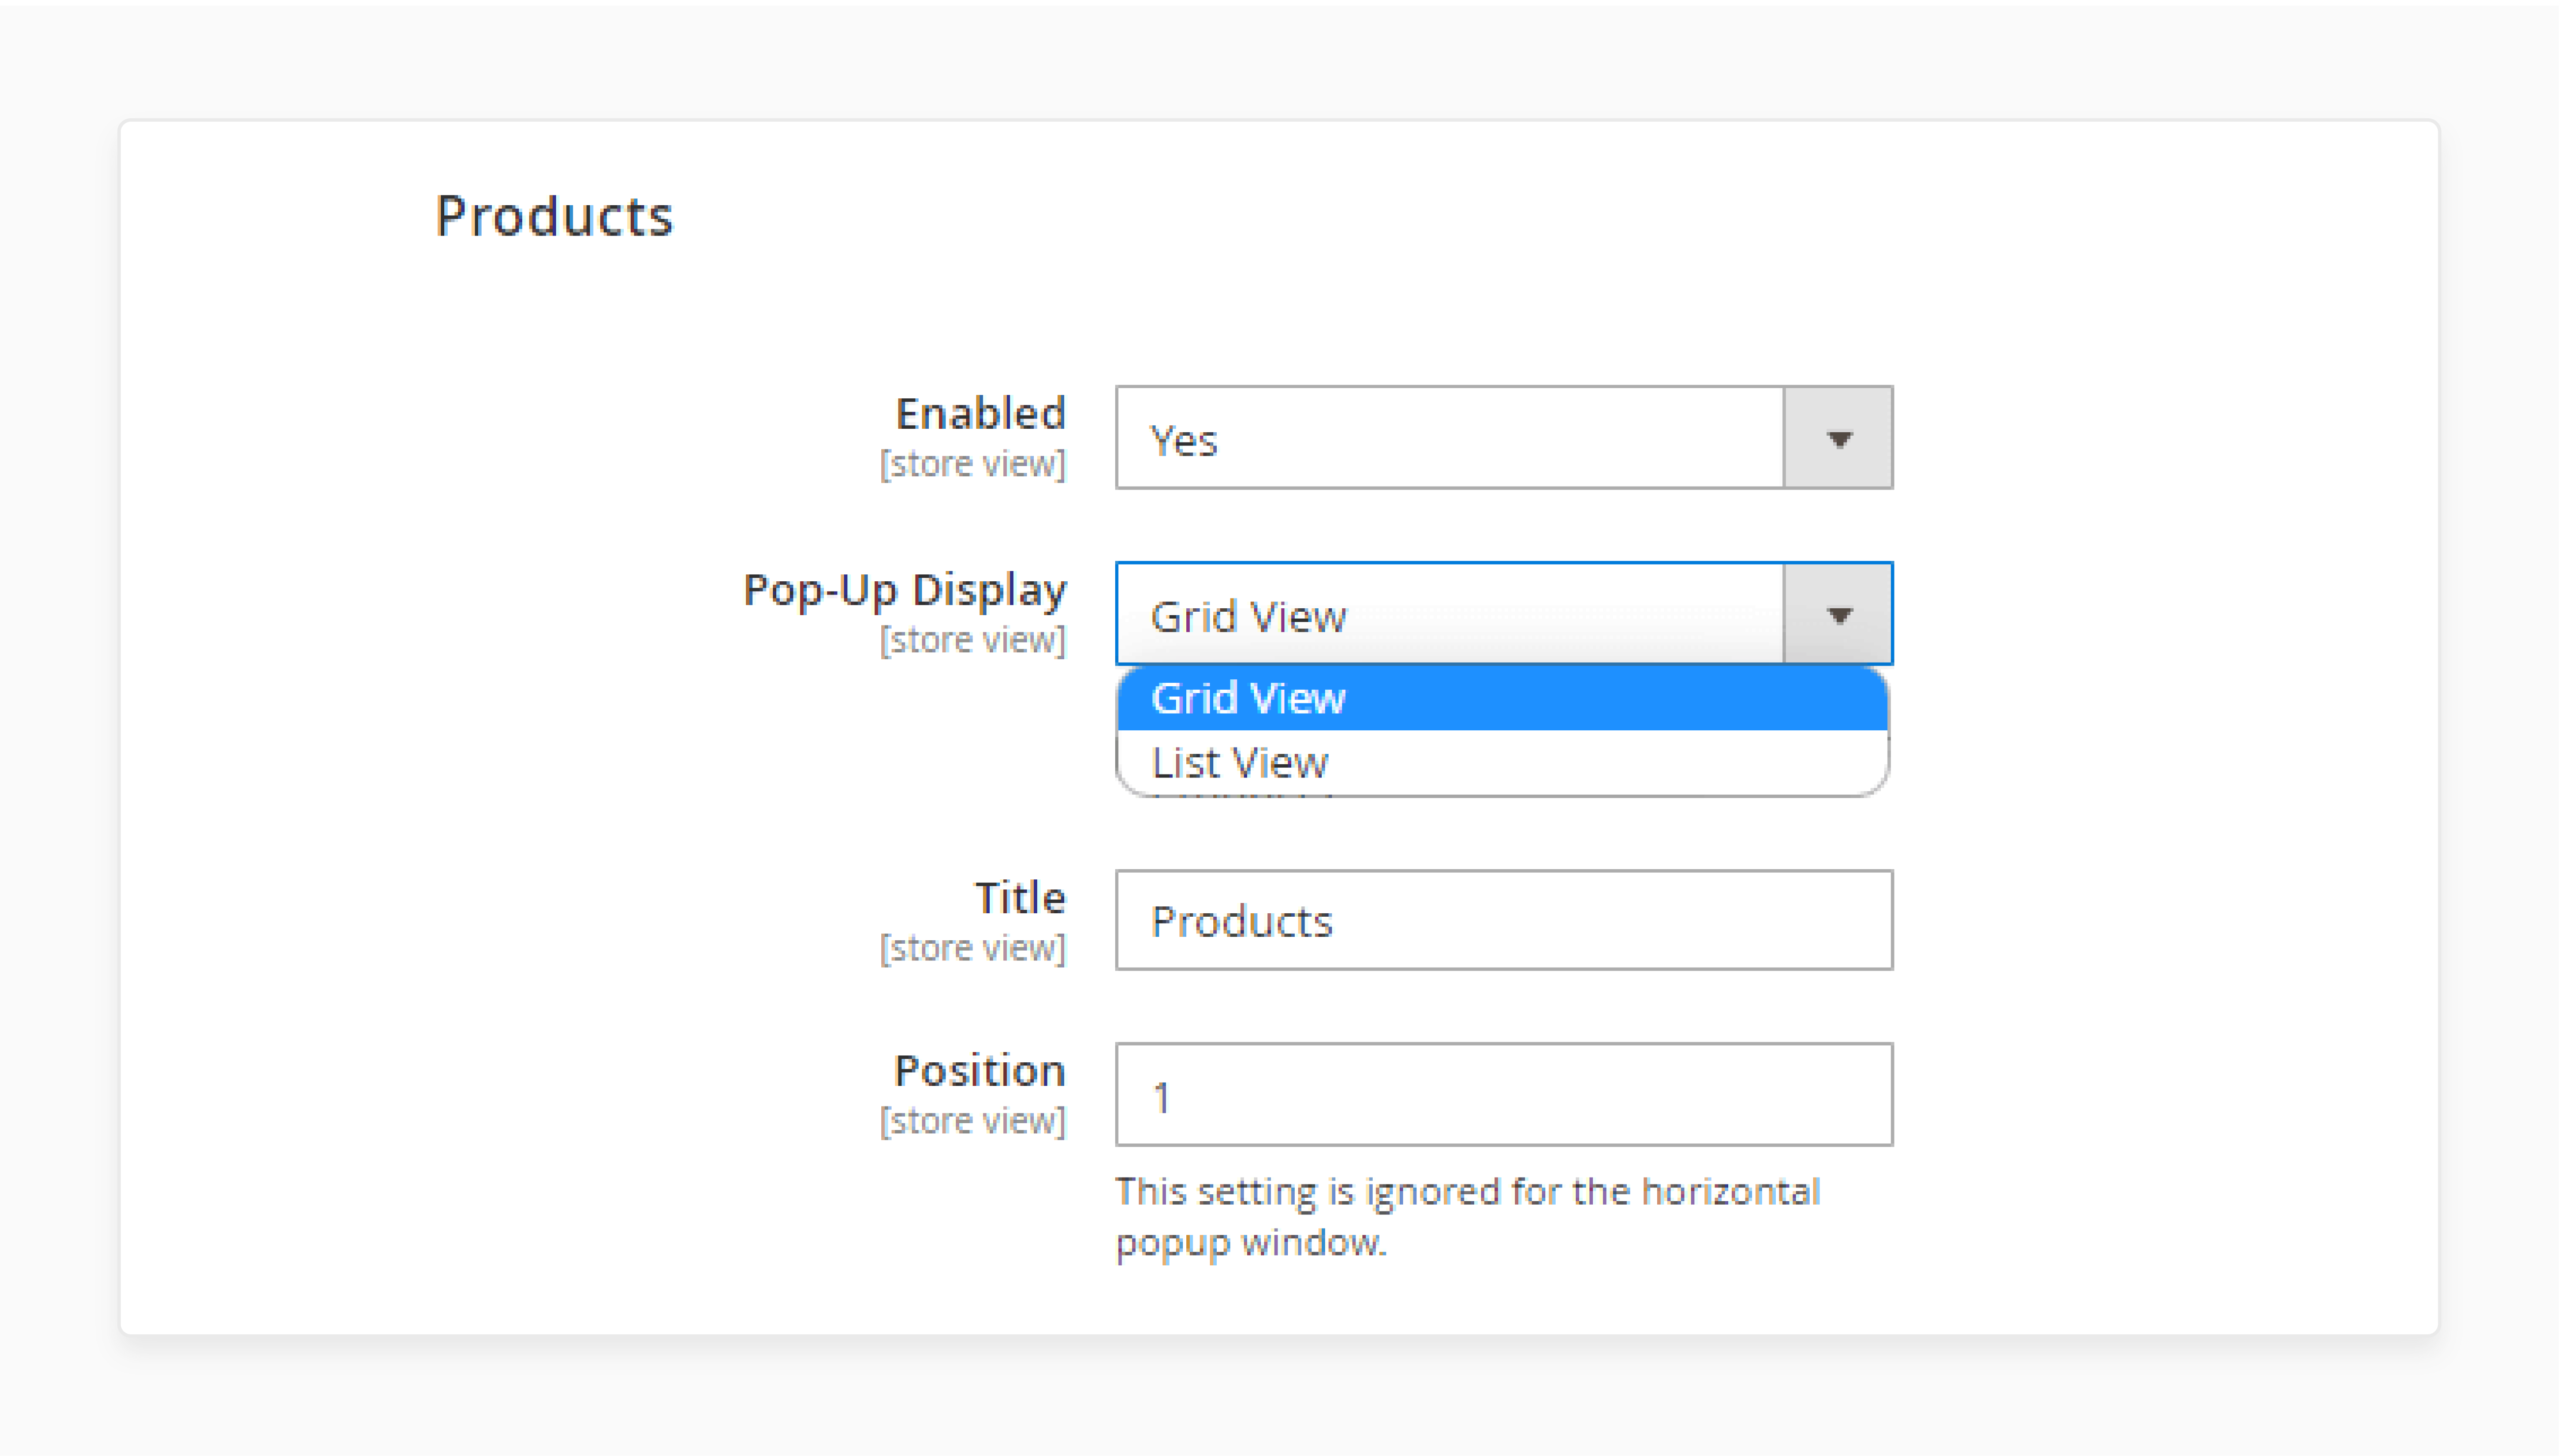The width and height of the screenshot is (2559, 1456).
Task: Choose List View option in list
Action: tap(1502, 762)
